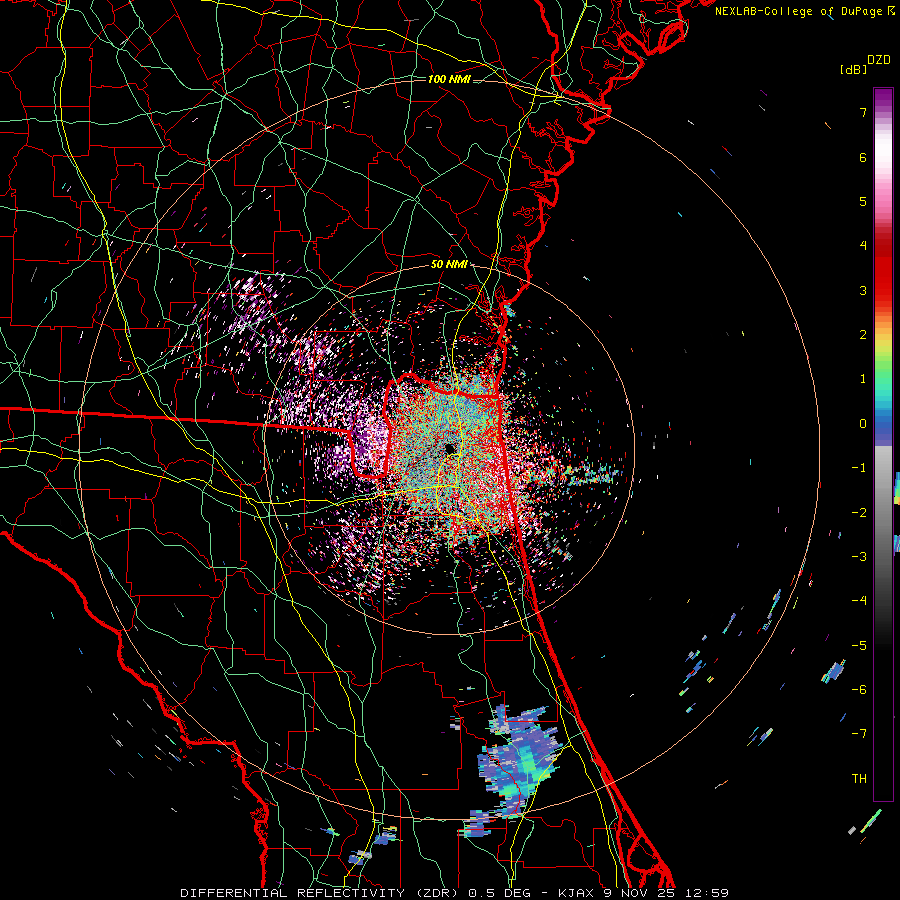The height and width of the screenshot is (900, 900).
Task: Click the 7 value on the color scale
Action: tap(863, 112)
